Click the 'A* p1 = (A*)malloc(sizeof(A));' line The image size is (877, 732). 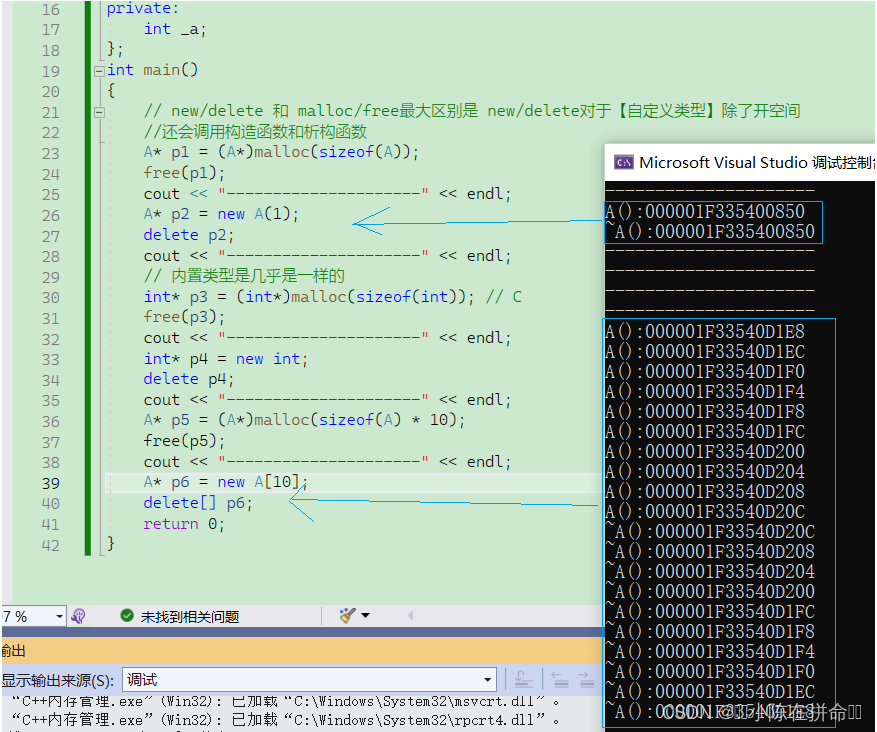click(281, 152)
